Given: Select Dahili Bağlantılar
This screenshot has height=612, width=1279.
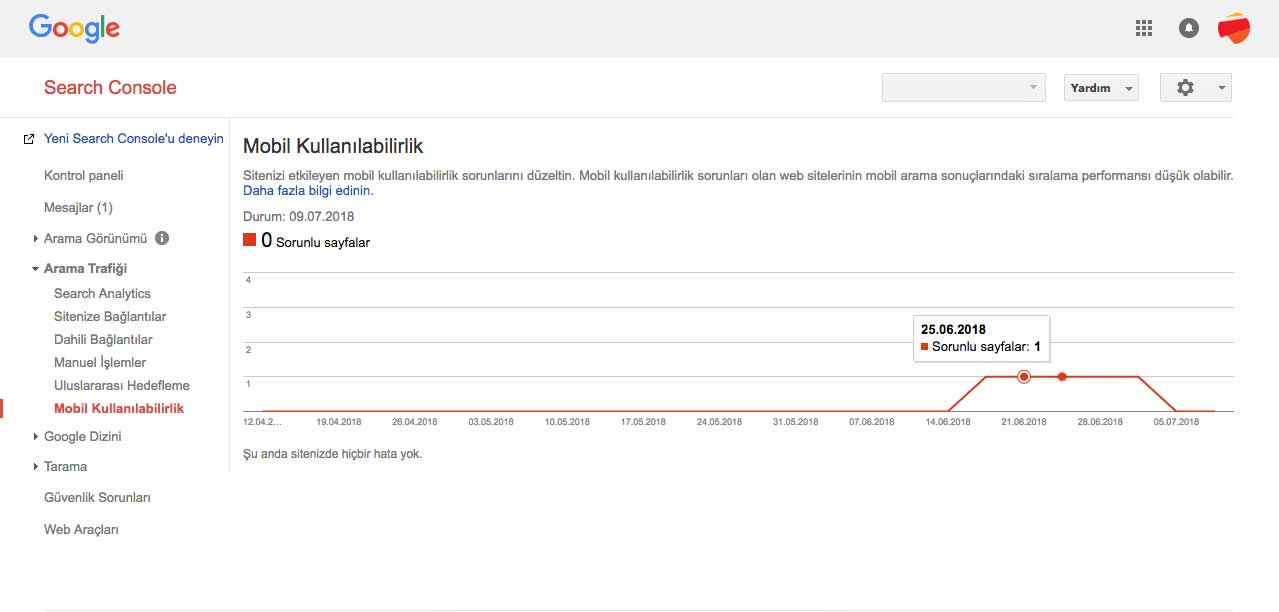Looking at the screenshot, I should 103,339.
